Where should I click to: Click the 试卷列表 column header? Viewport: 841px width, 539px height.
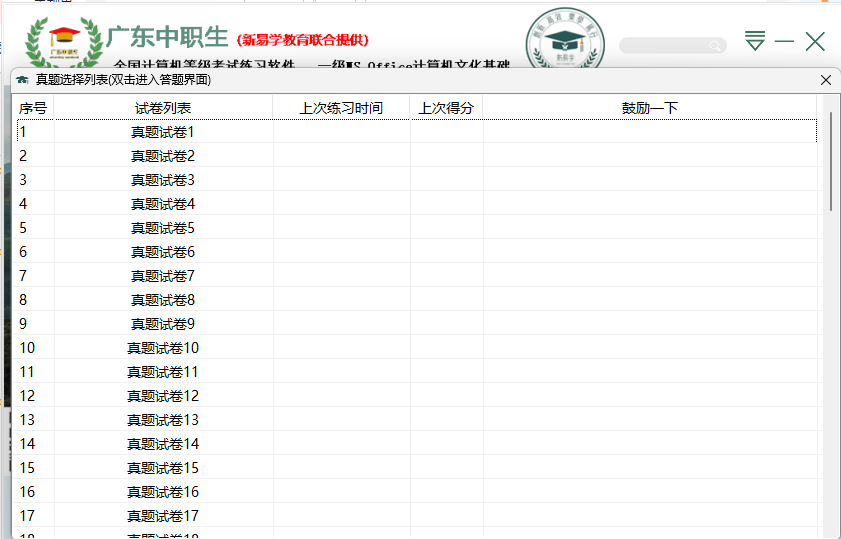[163, 108]
